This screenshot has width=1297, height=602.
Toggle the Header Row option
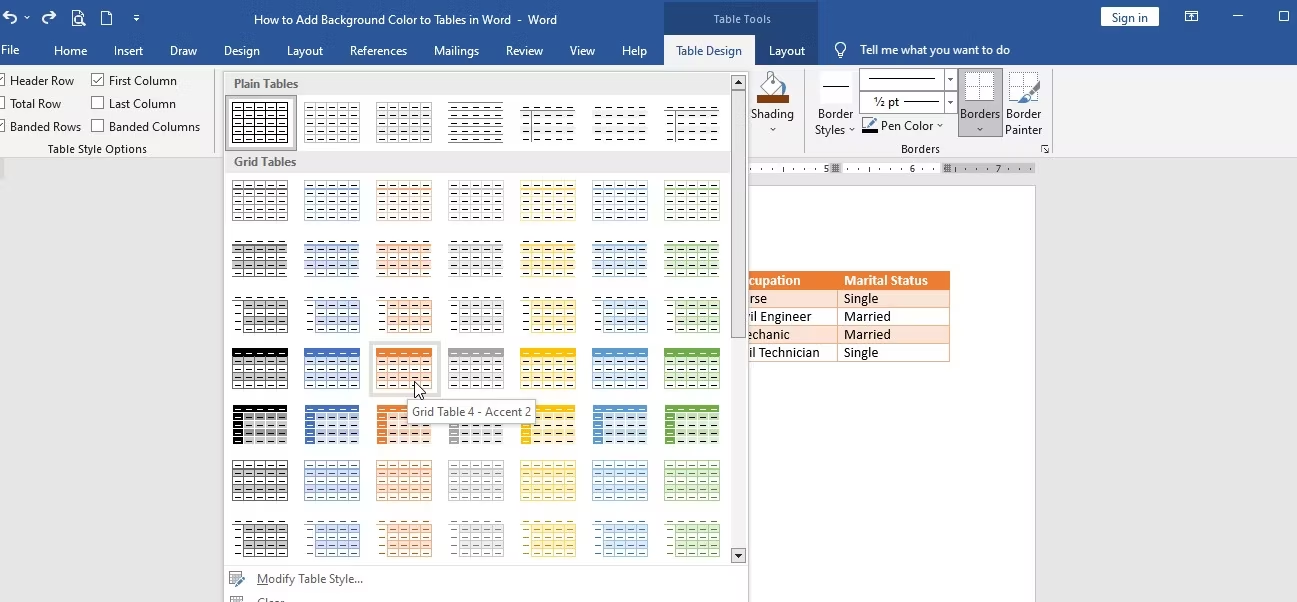tap(37, 80)
